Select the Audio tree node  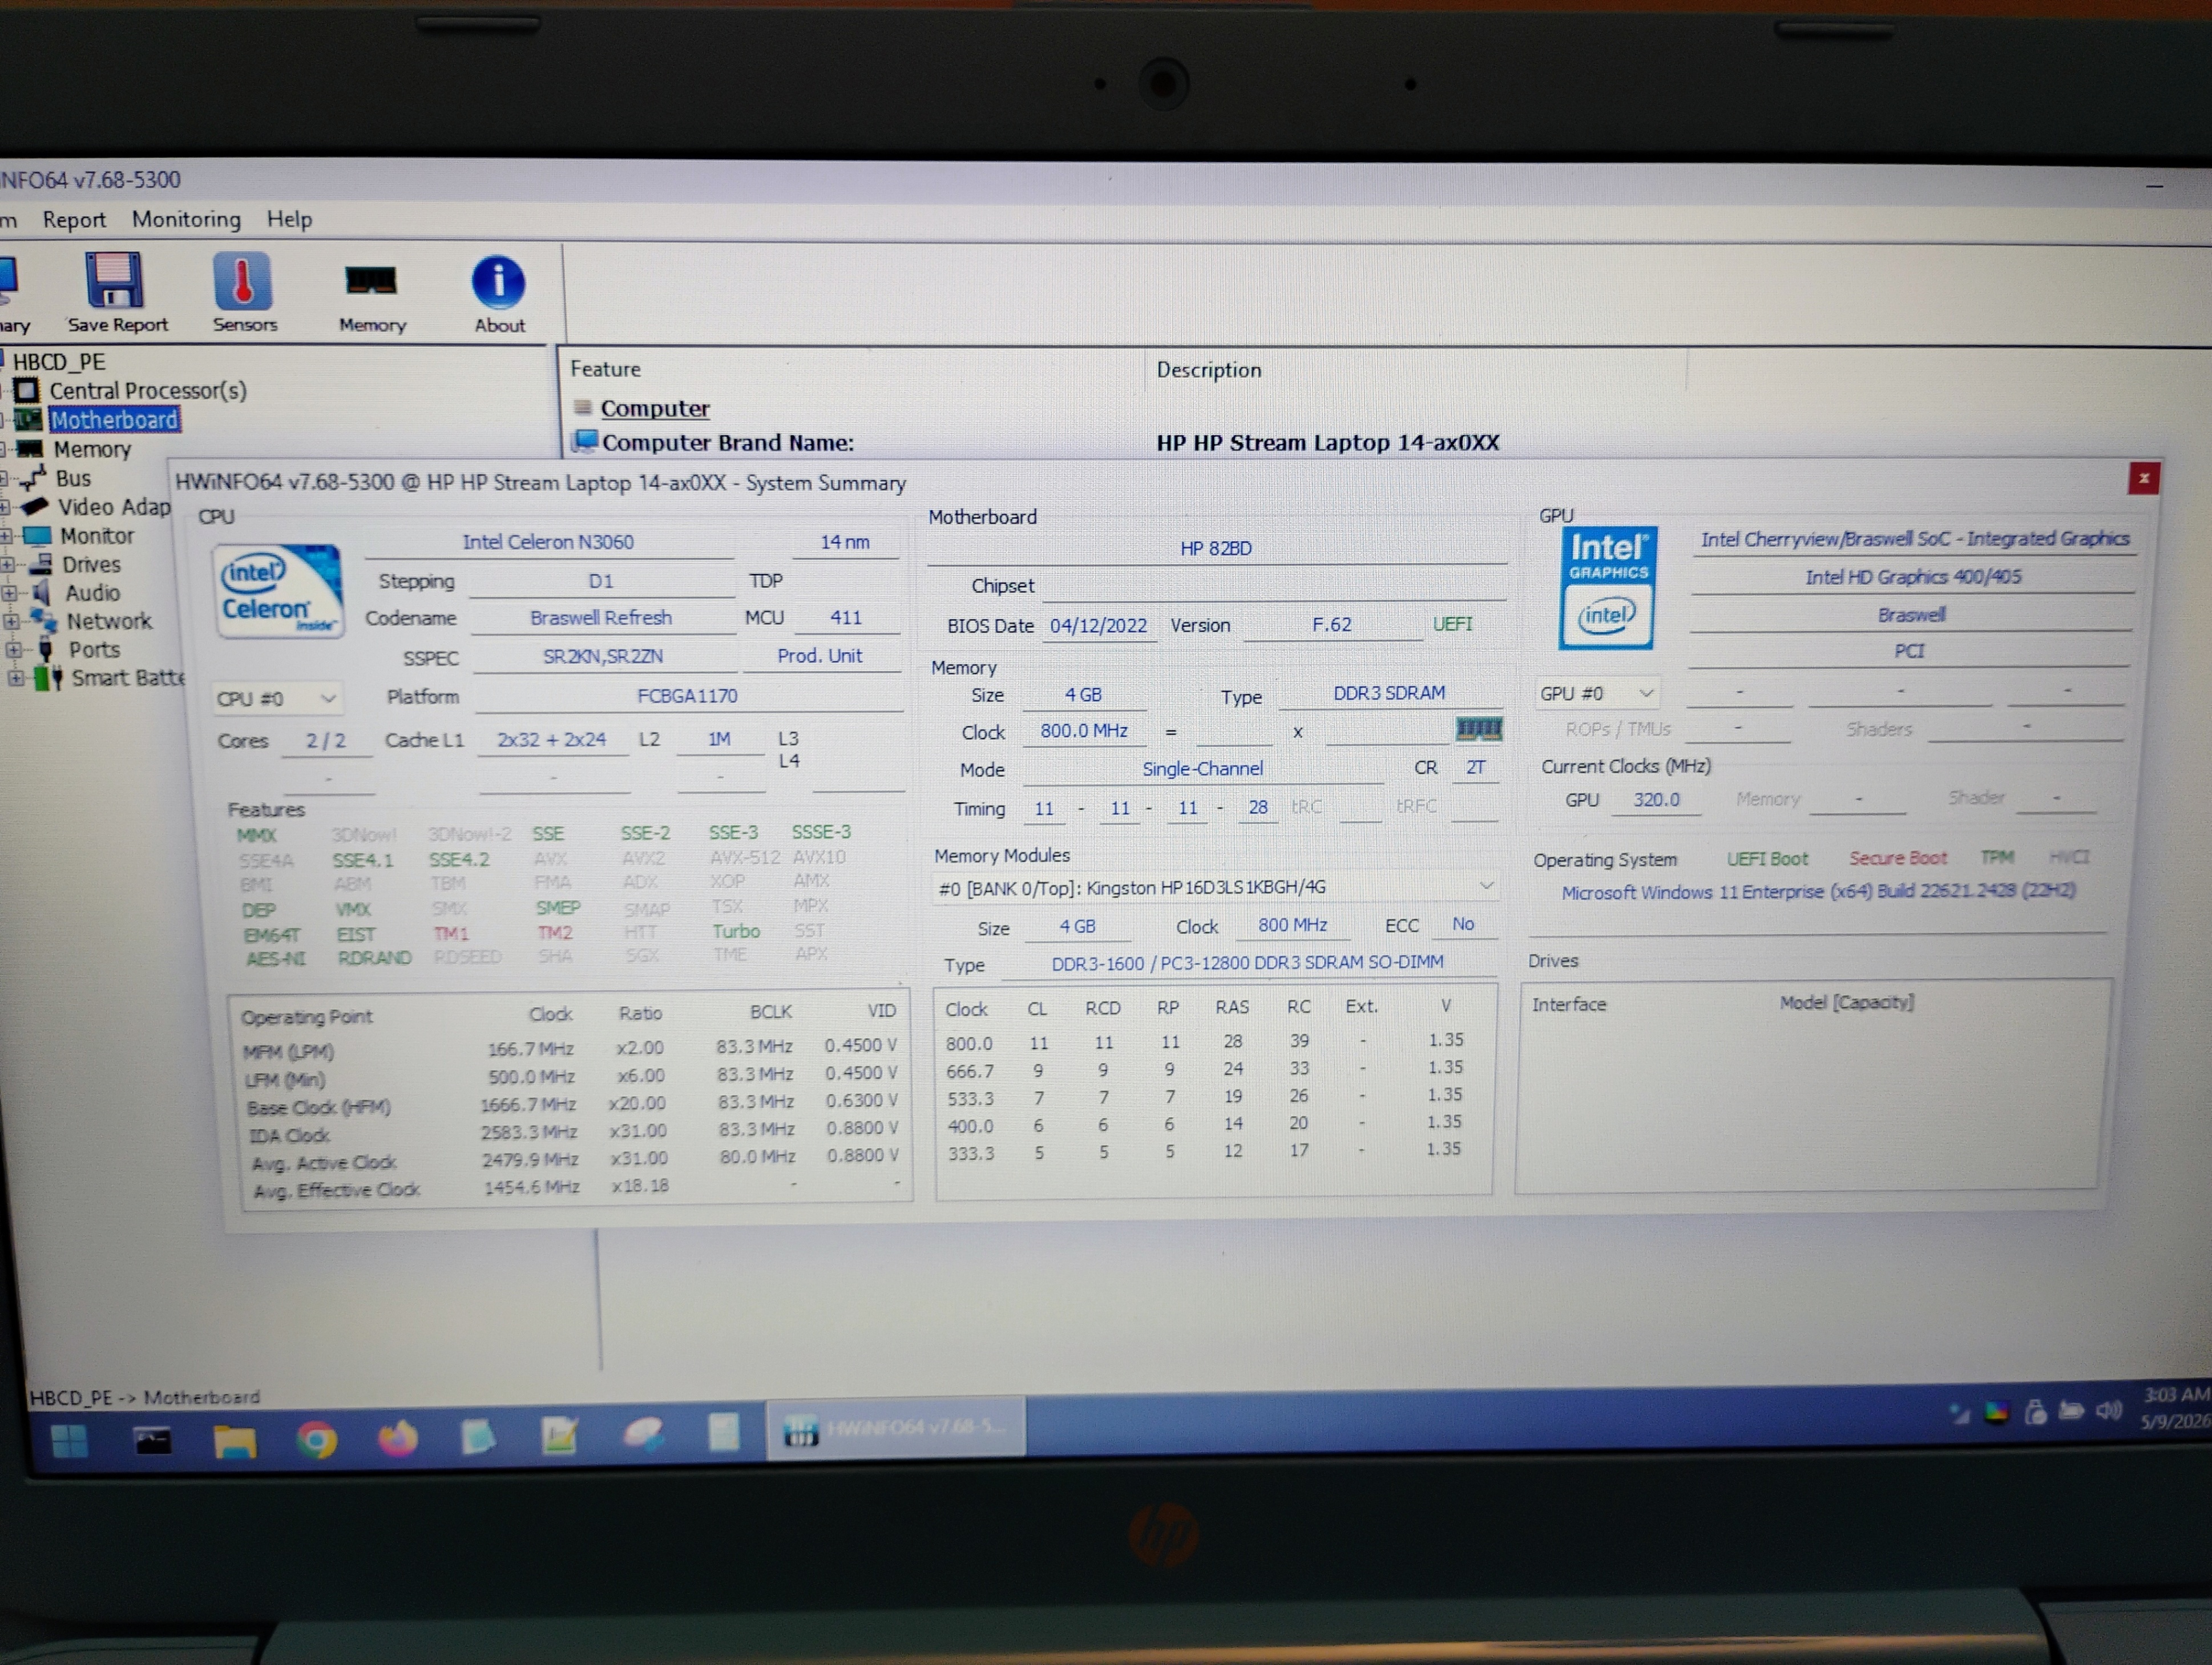pos(92,593)
